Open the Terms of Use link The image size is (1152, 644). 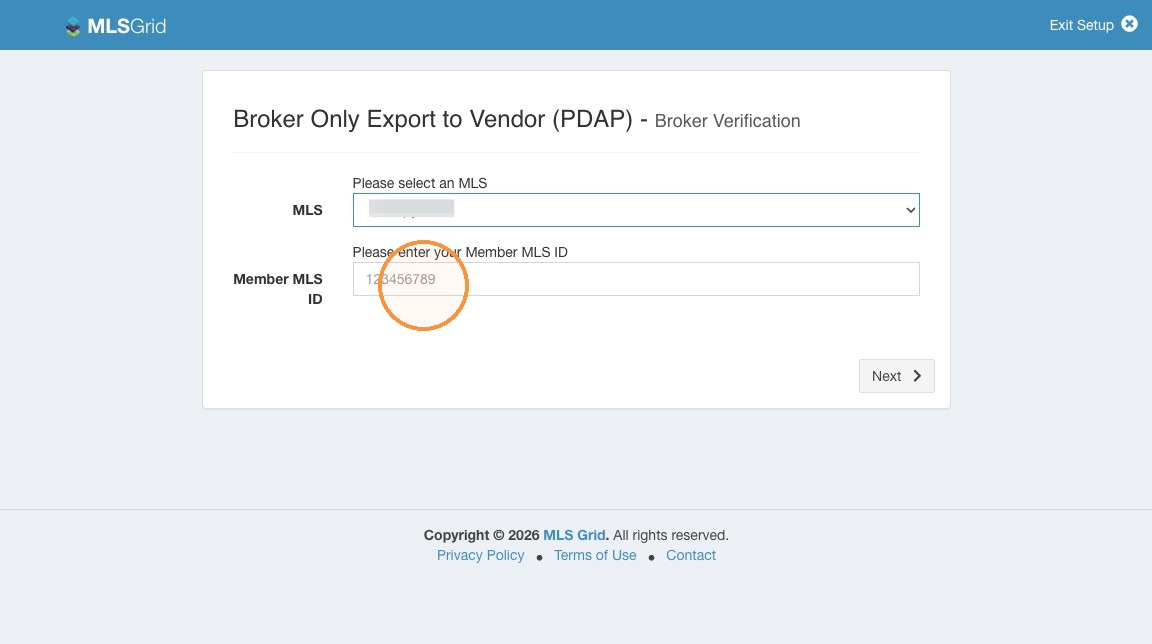[595, 555]
